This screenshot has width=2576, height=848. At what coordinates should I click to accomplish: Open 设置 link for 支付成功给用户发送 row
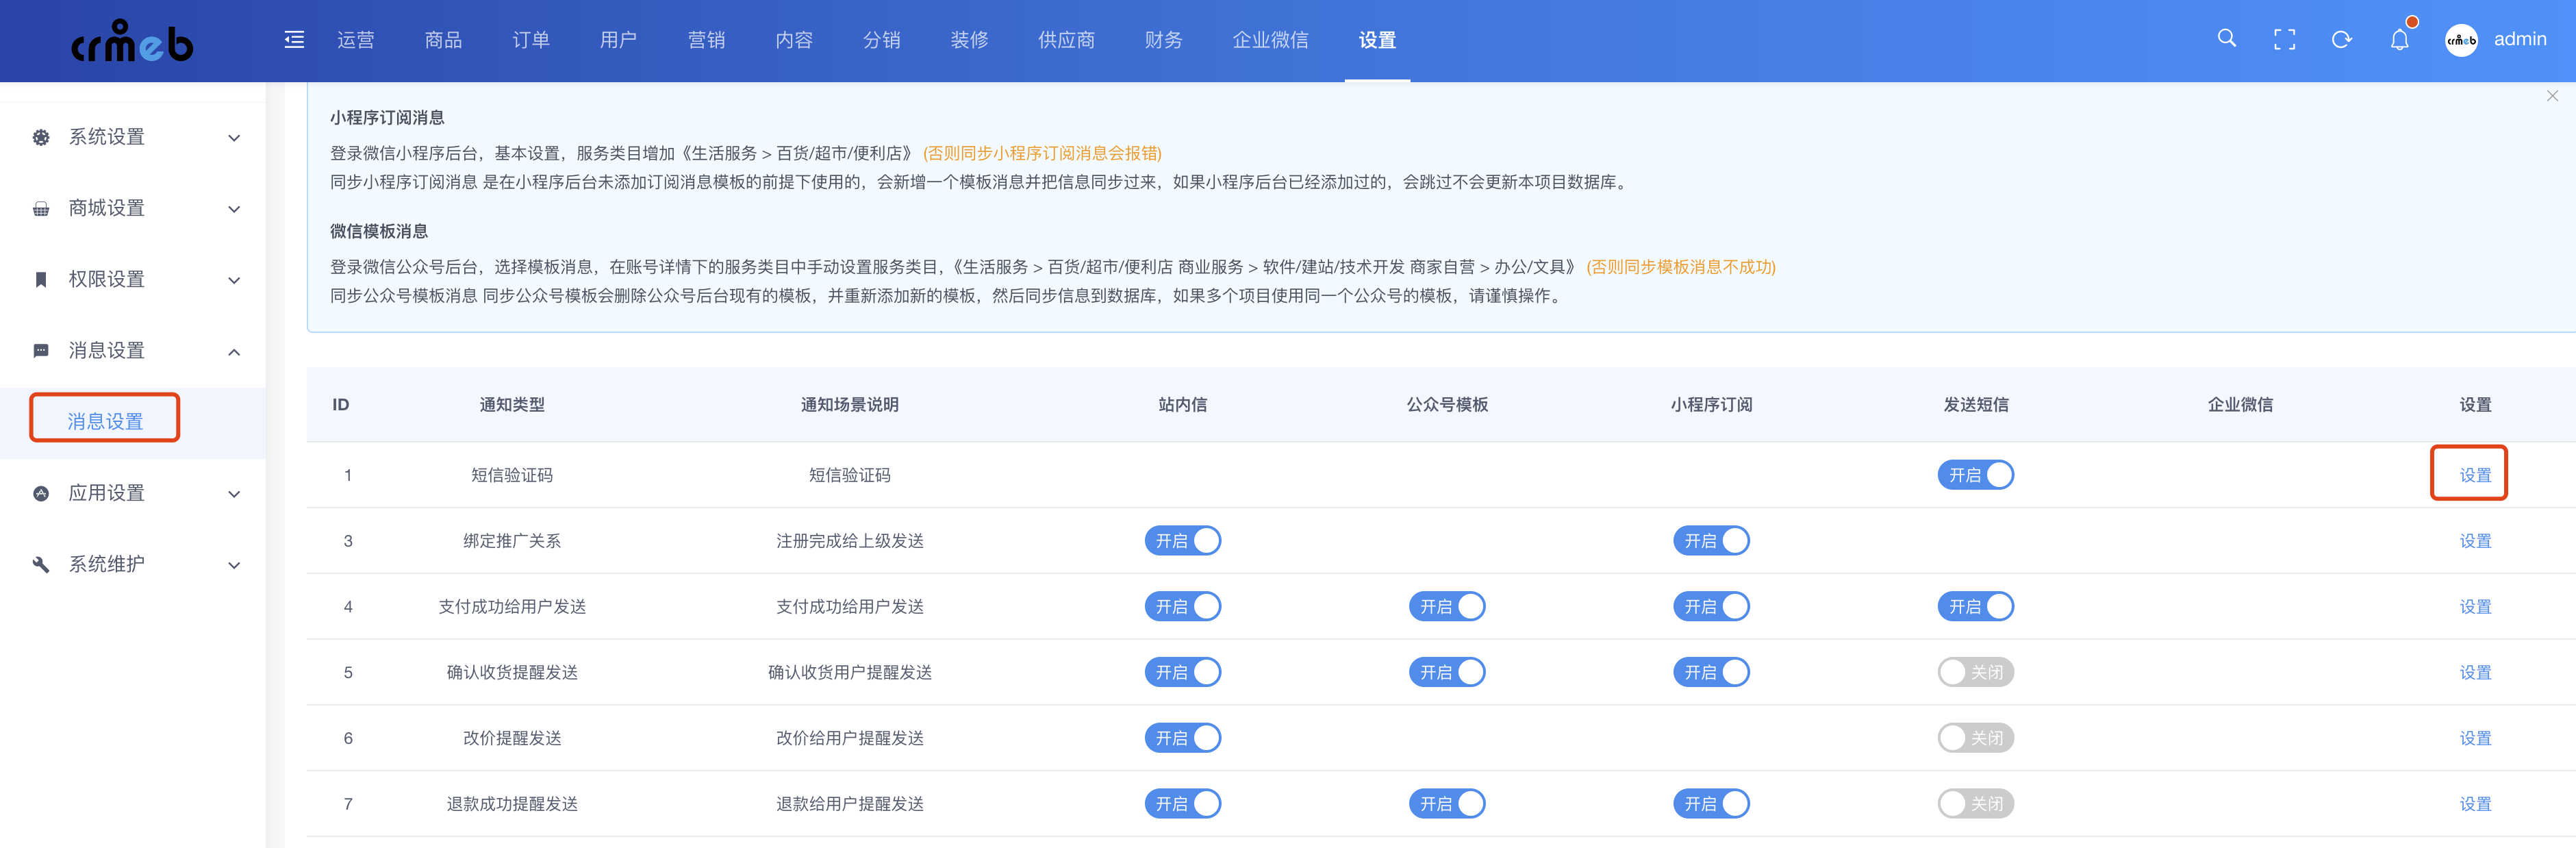click(x=2475, y=607)
